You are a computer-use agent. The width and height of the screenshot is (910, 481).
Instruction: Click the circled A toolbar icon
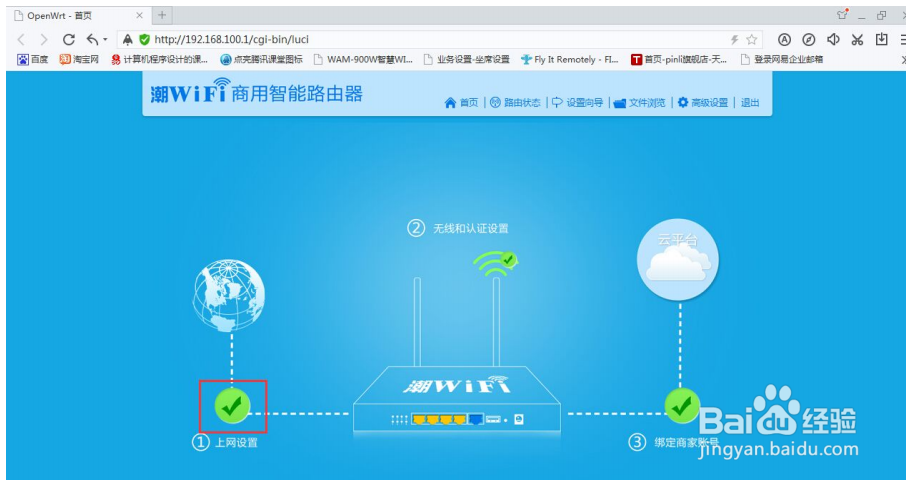pos(785,39)
